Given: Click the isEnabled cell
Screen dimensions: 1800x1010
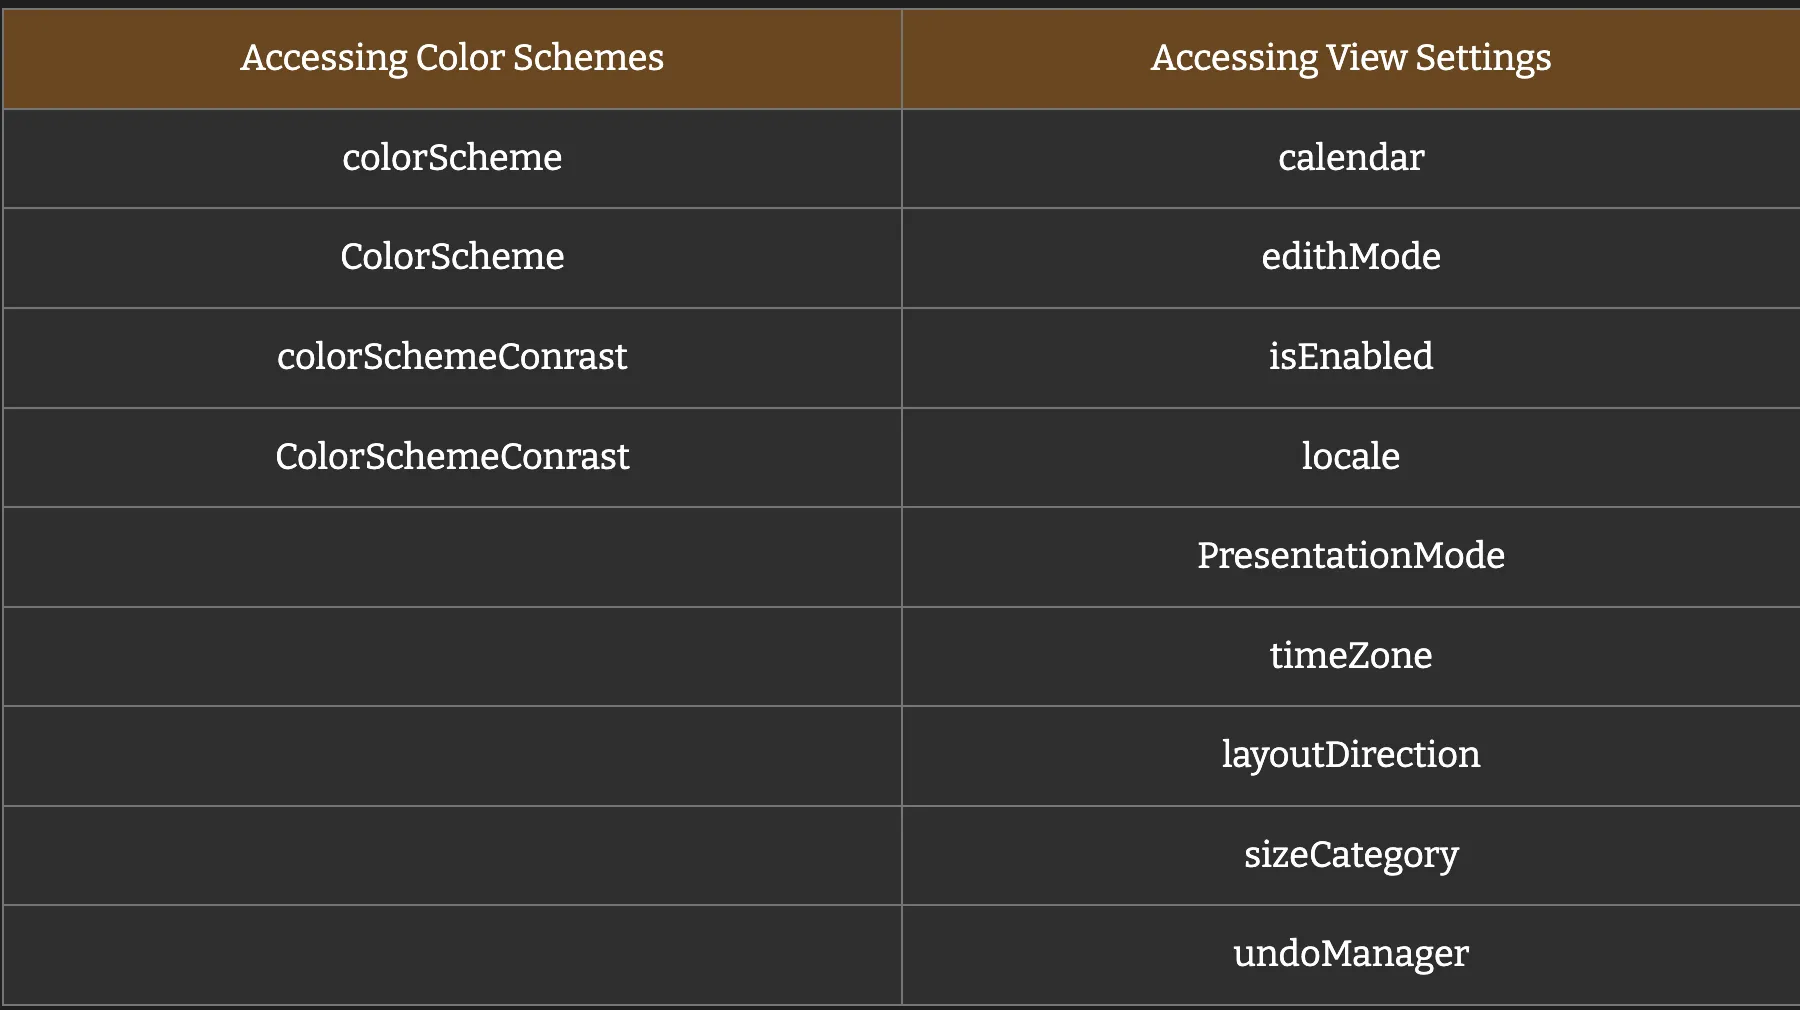Looking at the screenshot, I should (1351, 357).
